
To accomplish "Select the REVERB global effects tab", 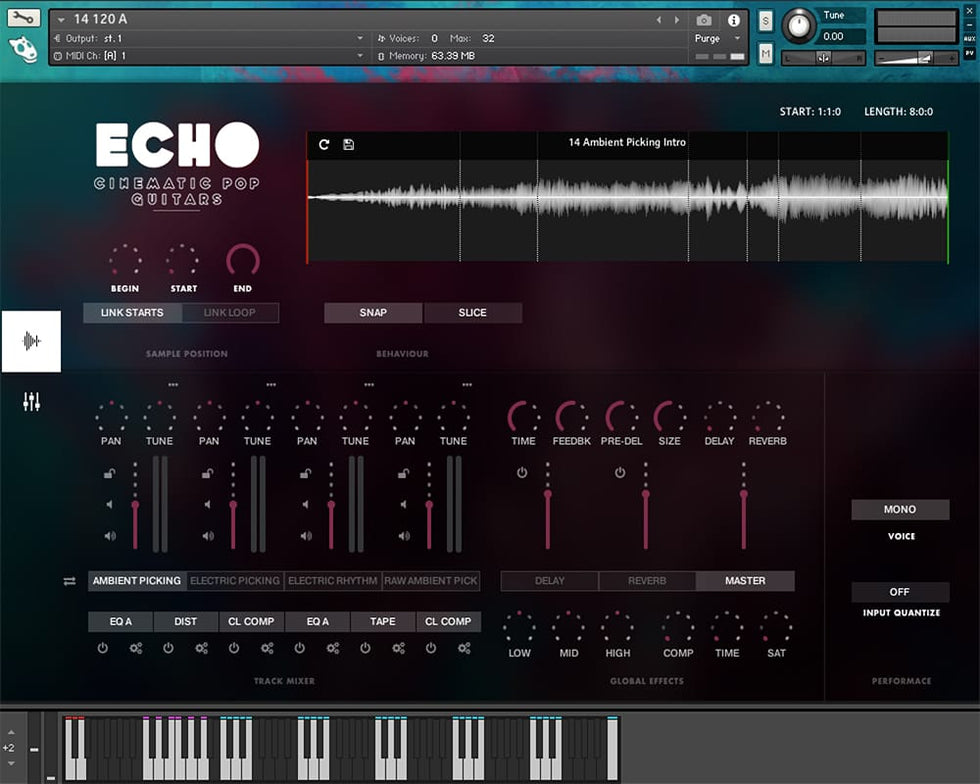I will coord(647,581).
